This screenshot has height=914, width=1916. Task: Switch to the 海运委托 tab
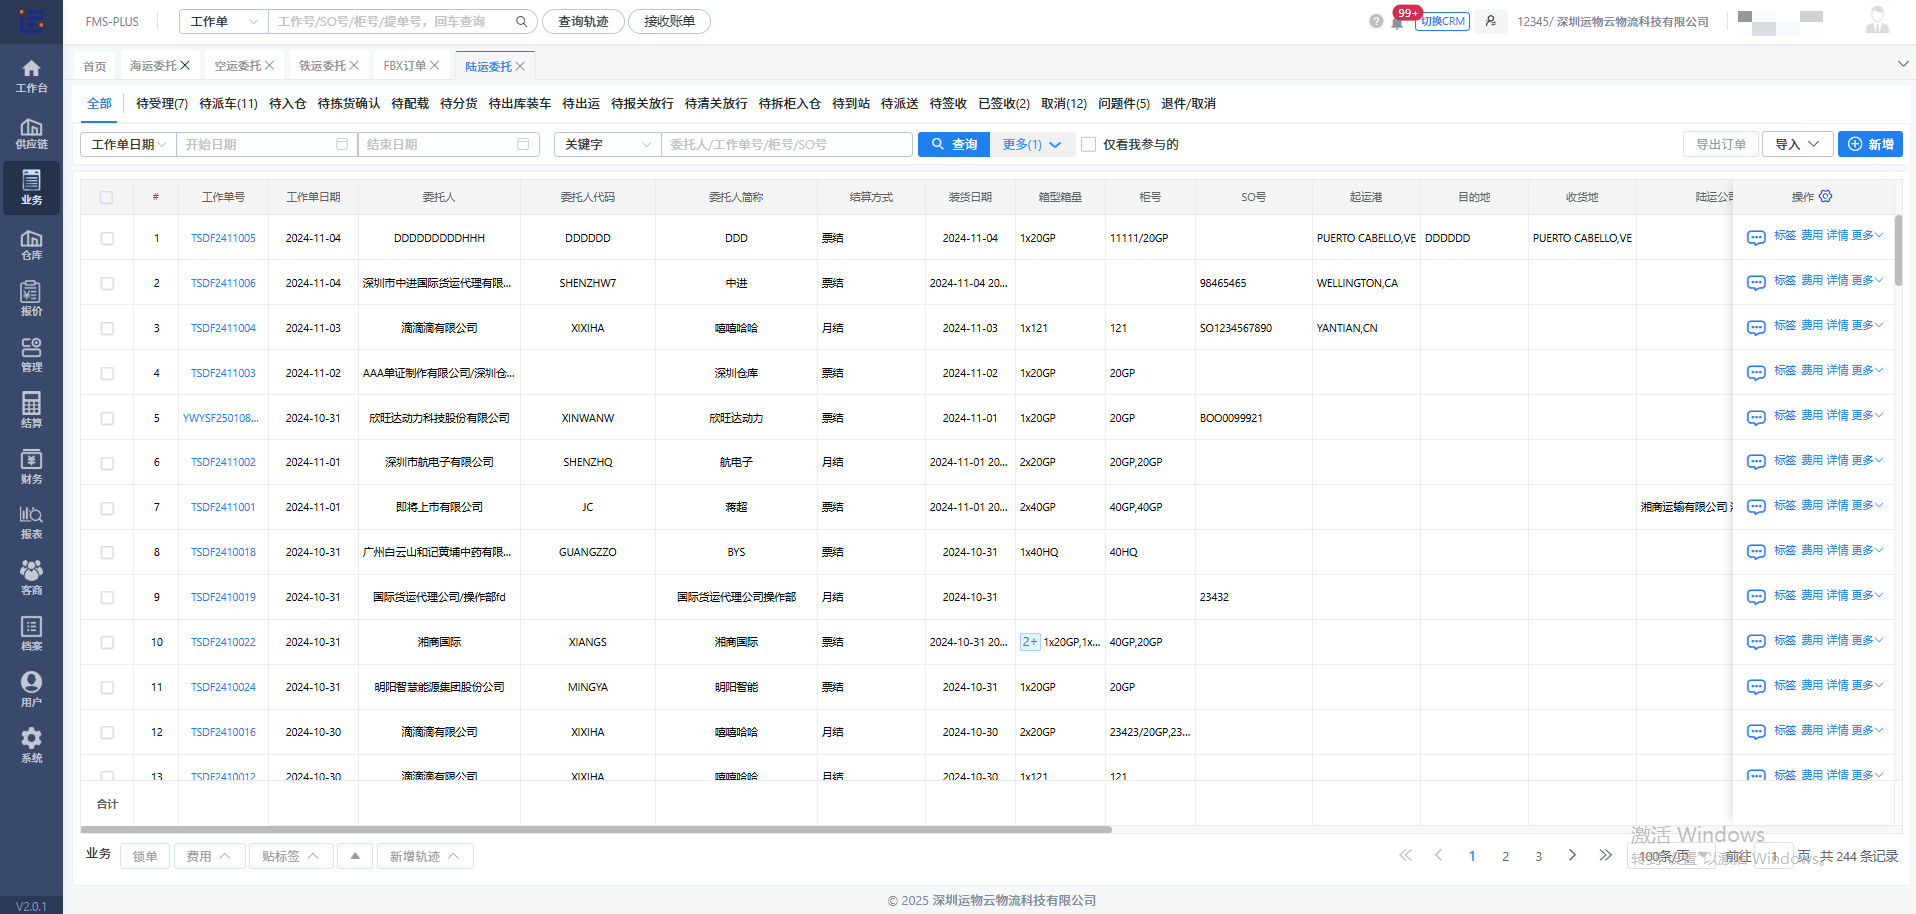tap(153, 64)
